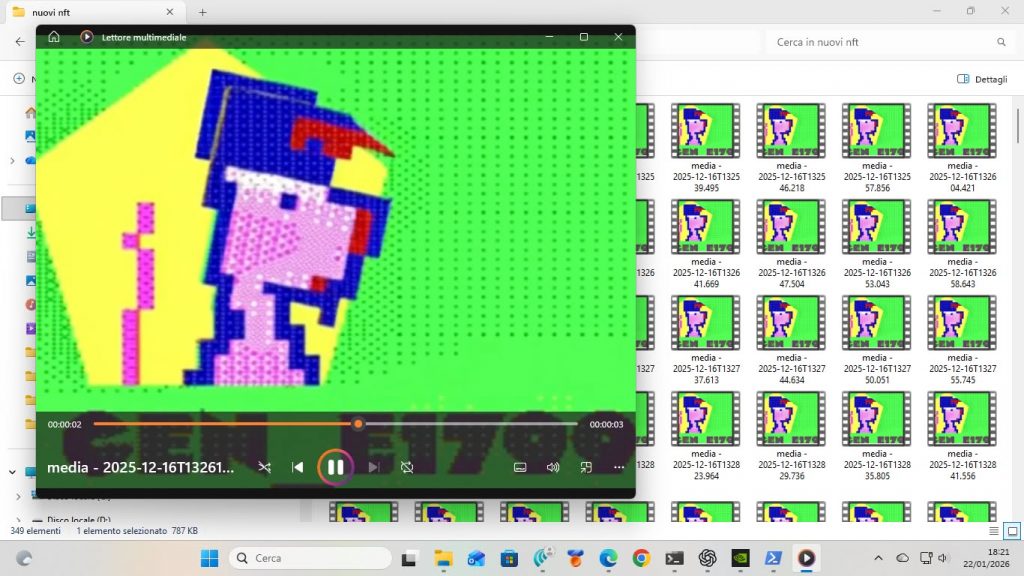Switch to mini player view
1024x576 pixels.
pos(586,467)
